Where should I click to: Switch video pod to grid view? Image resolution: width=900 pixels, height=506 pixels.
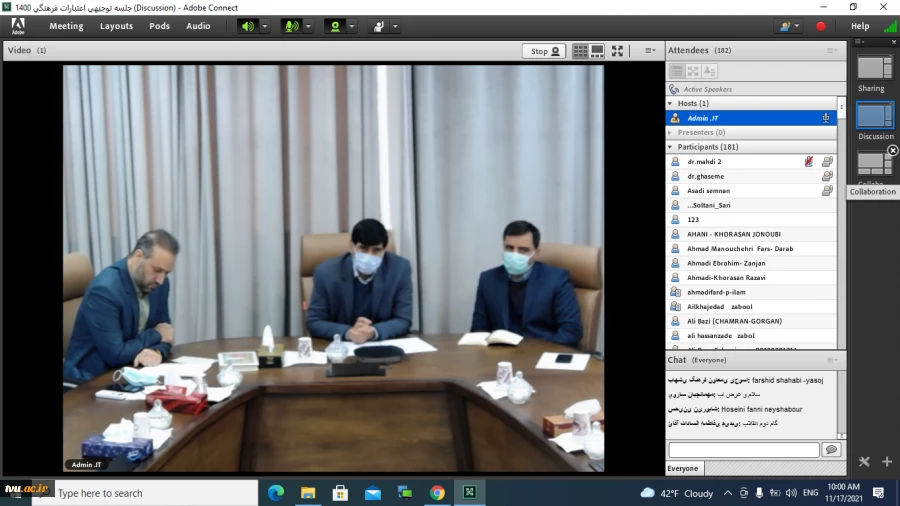tap(580, 51)
